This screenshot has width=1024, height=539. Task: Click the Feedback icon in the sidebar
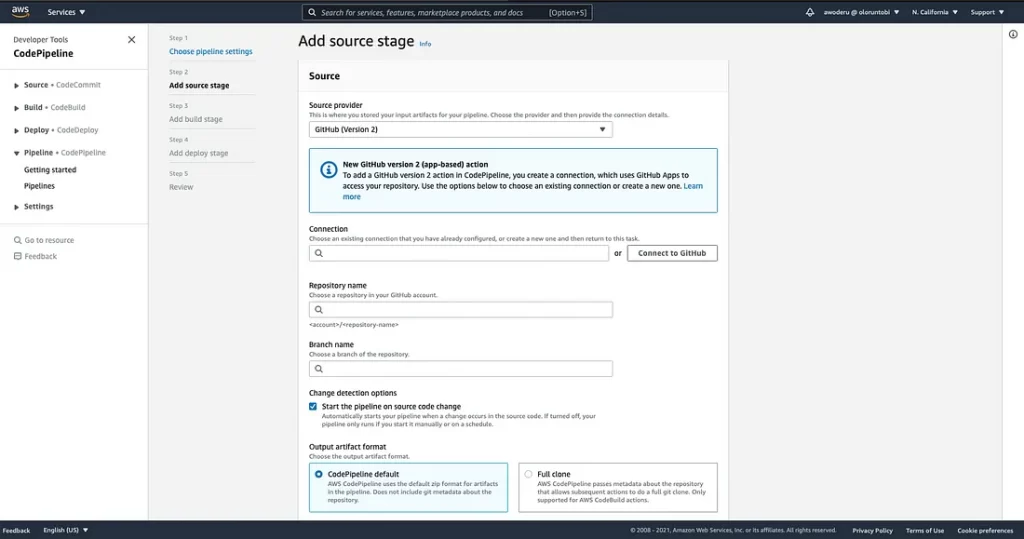(17, 257)
